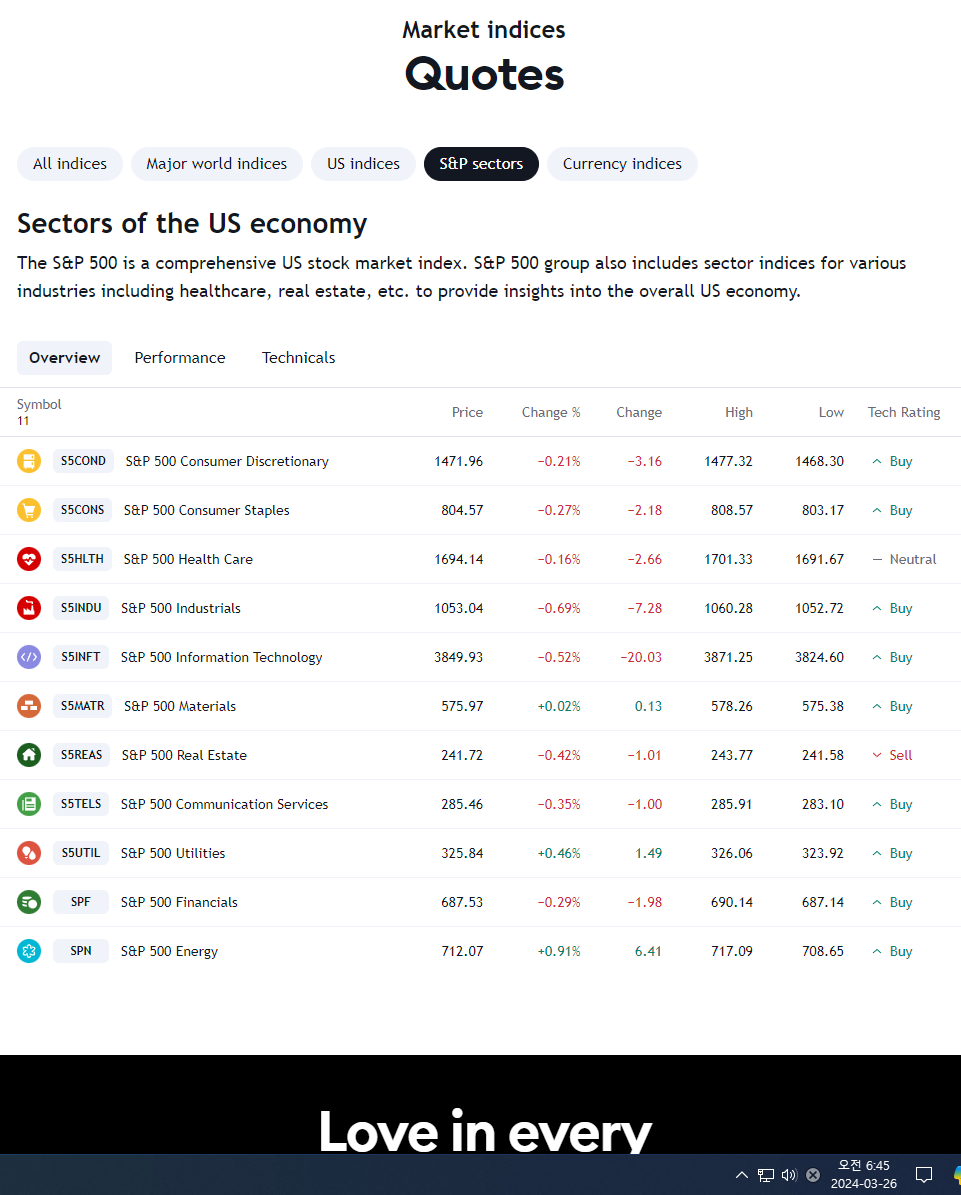Open the S5UTIL symbol tag

click(x=81, y=853)
